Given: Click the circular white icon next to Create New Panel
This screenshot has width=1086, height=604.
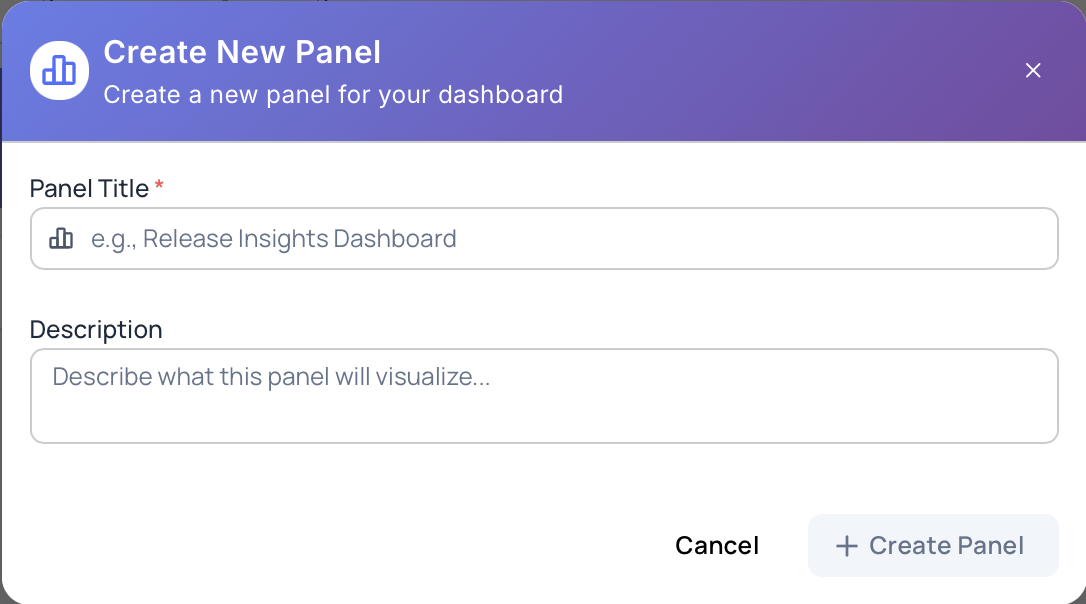Looking at the screenshot, I should coord(58,70).
